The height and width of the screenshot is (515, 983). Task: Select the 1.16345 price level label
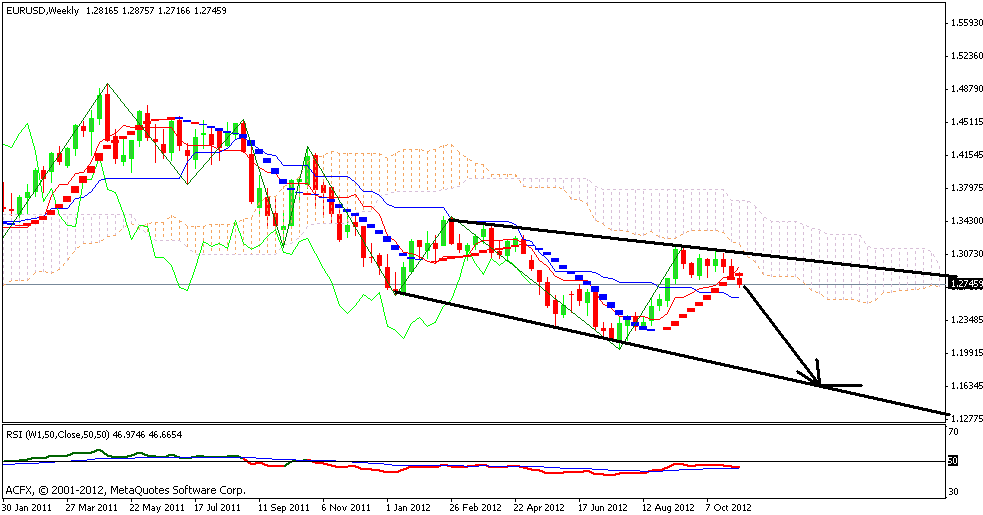(966, 385)
